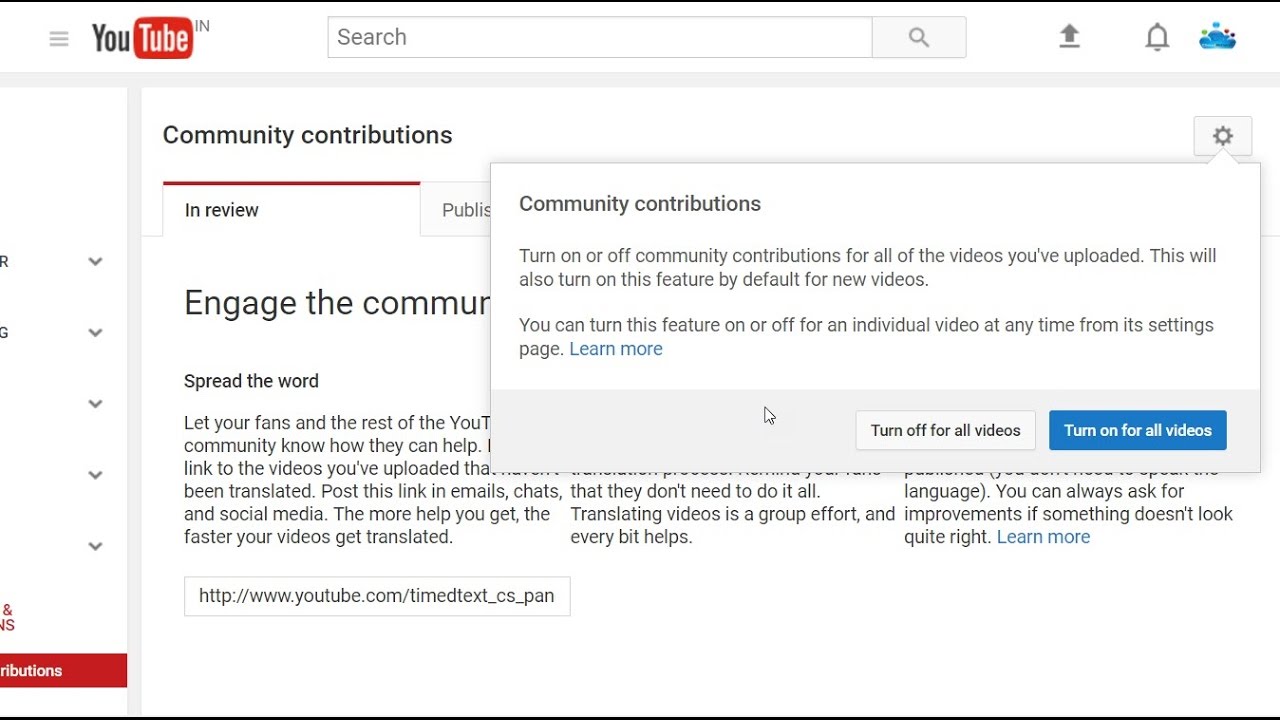Focus the Search input field
The width and height of the screenshot is (1280, 720).
(x=600, y=38)
